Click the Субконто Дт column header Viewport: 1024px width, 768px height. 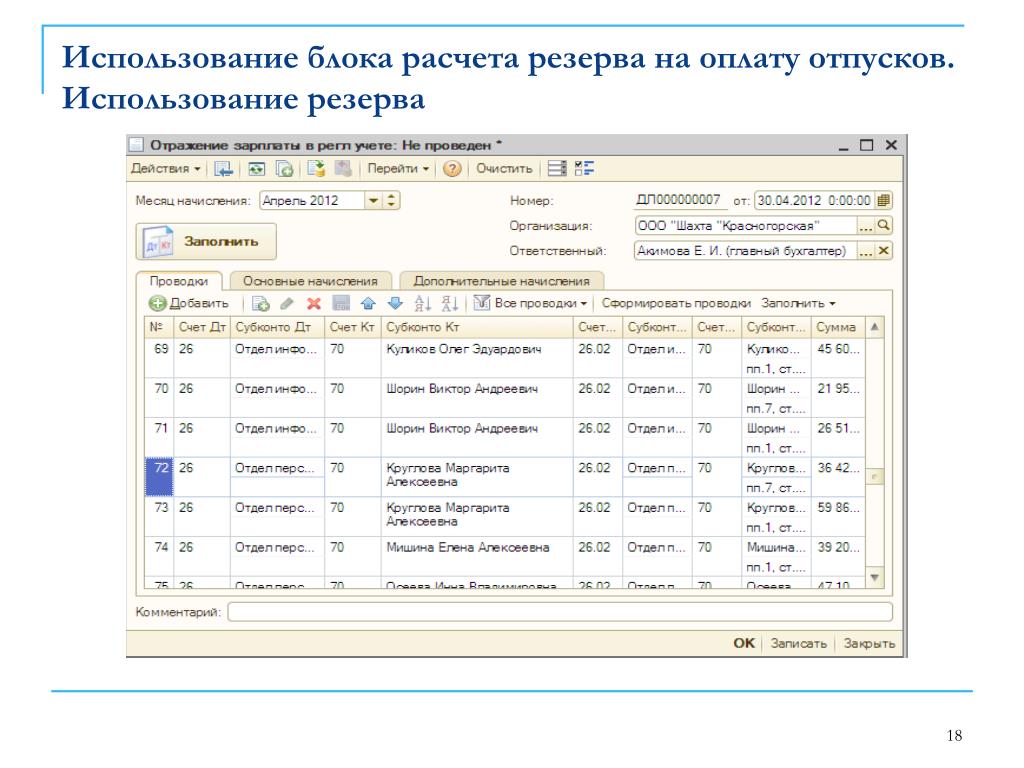(x=277, y=327)
